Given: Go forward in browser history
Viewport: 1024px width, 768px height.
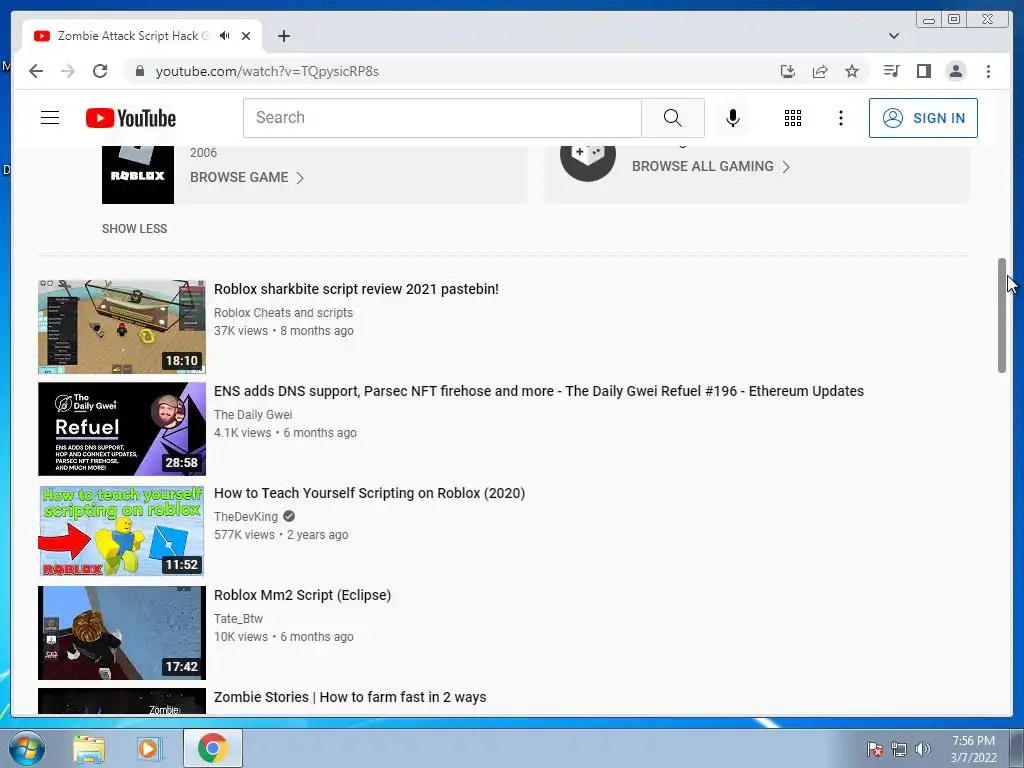Looking at the screenshot, I should (x=68, y=71).
